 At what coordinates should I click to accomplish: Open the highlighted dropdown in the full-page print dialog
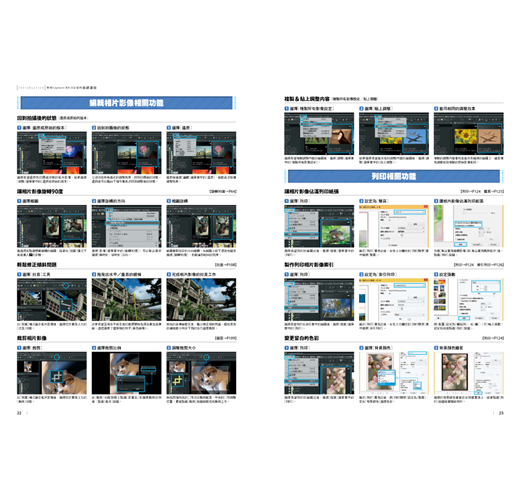410,212
